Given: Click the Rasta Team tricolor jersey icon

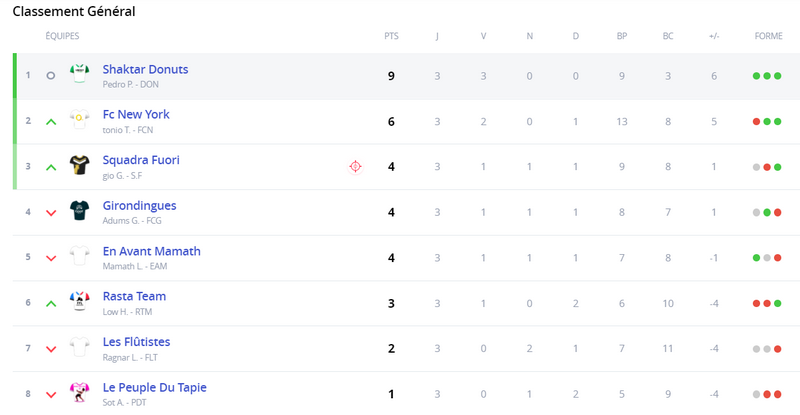Looking at the screenshot, I should (80, 301).
